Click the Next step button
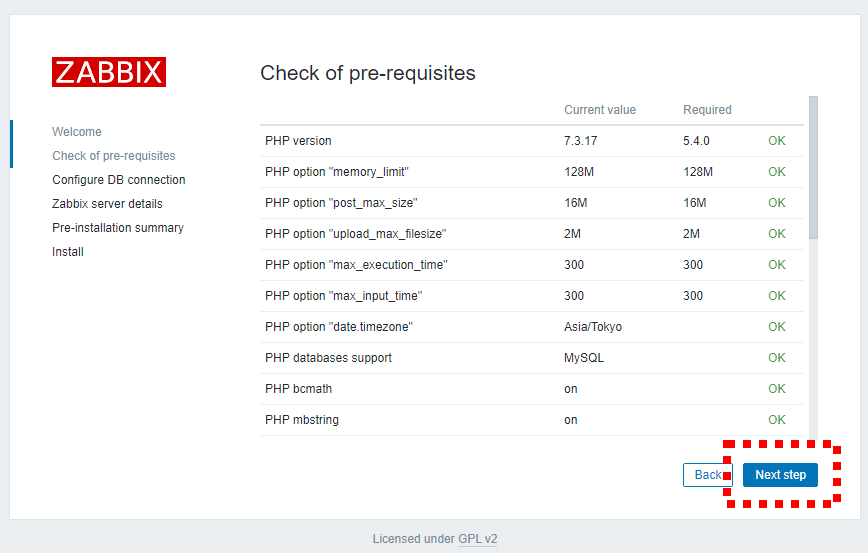868x553 pixels. (780, 475)
